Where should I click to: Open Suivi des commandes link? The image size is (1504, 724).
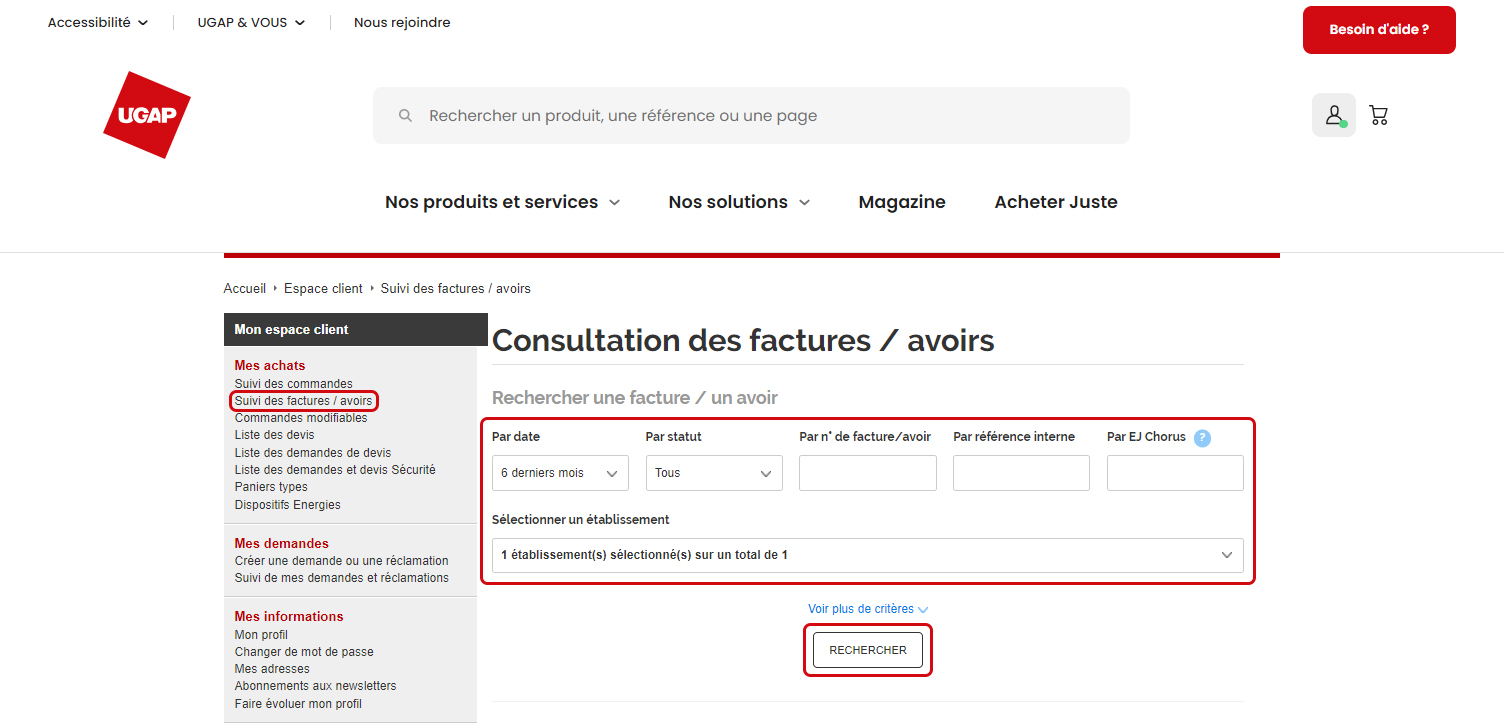pyautogui.click(x=293, y=384)
